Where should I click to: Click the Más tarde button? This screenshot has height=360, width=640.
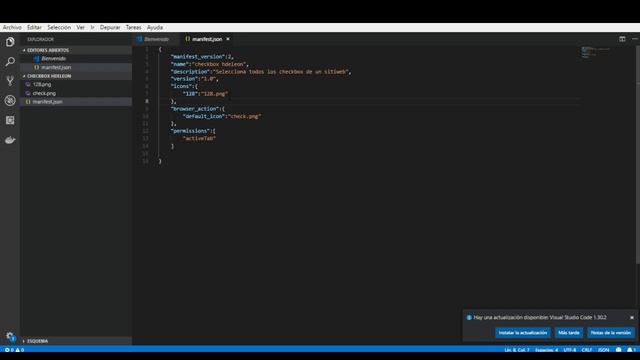569,333
